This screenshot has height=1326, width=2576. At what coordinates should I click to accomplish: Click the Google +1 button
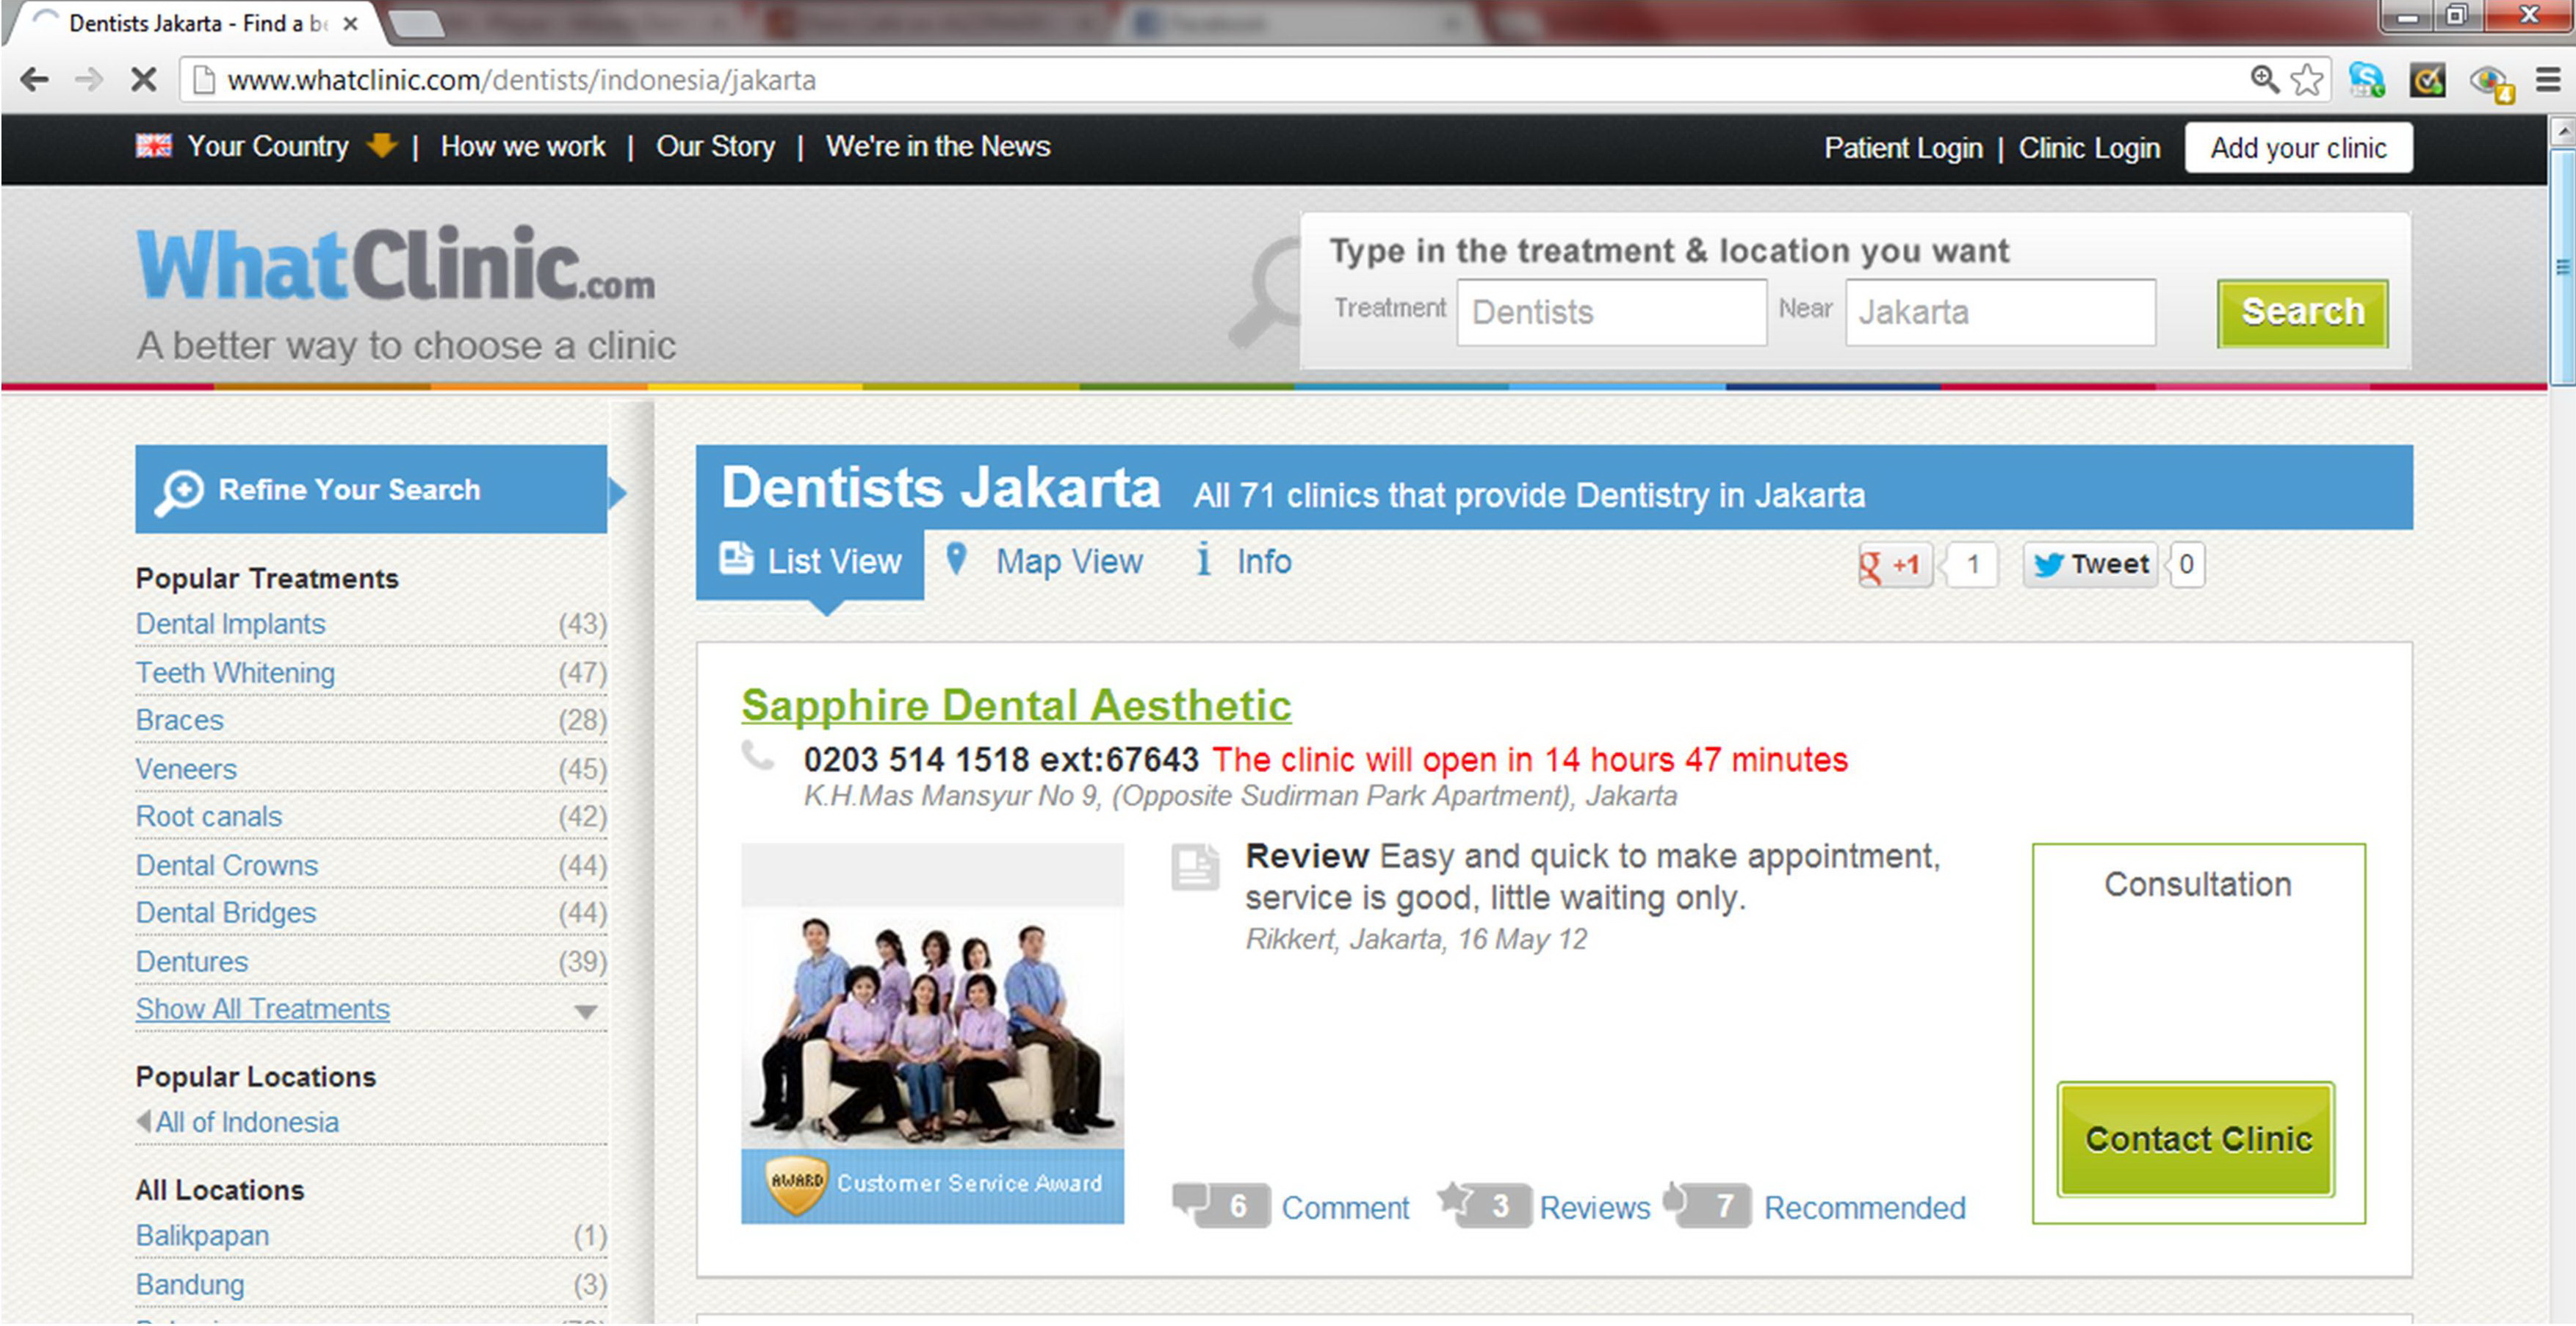[1895, 565]
